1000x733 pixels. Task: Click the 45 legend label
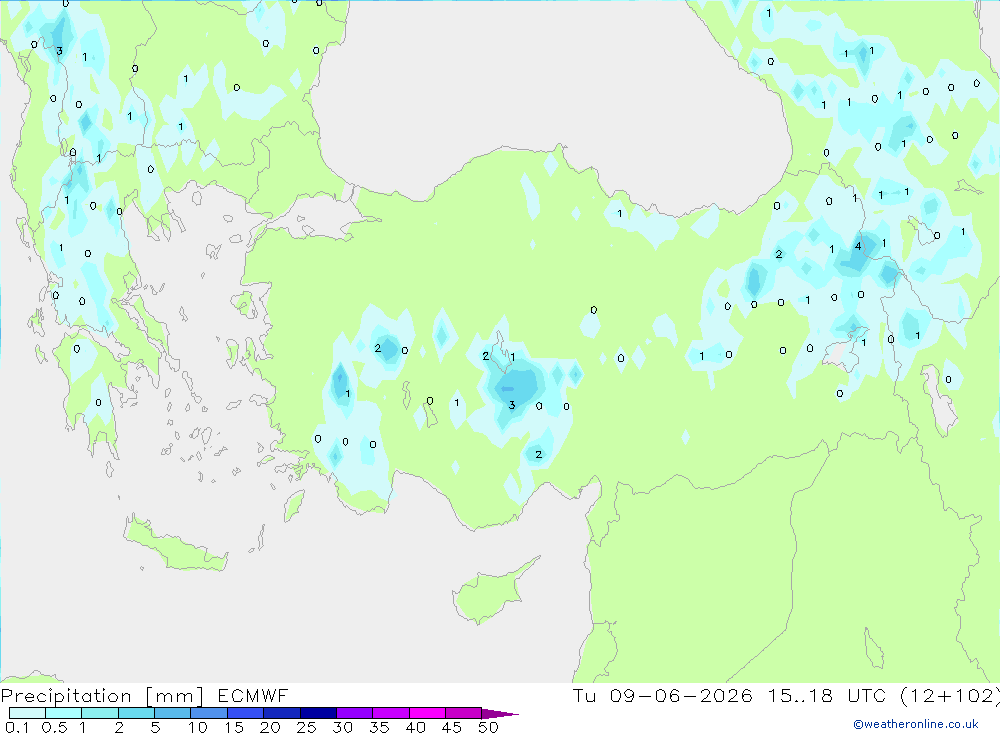[x=452, y=727]
